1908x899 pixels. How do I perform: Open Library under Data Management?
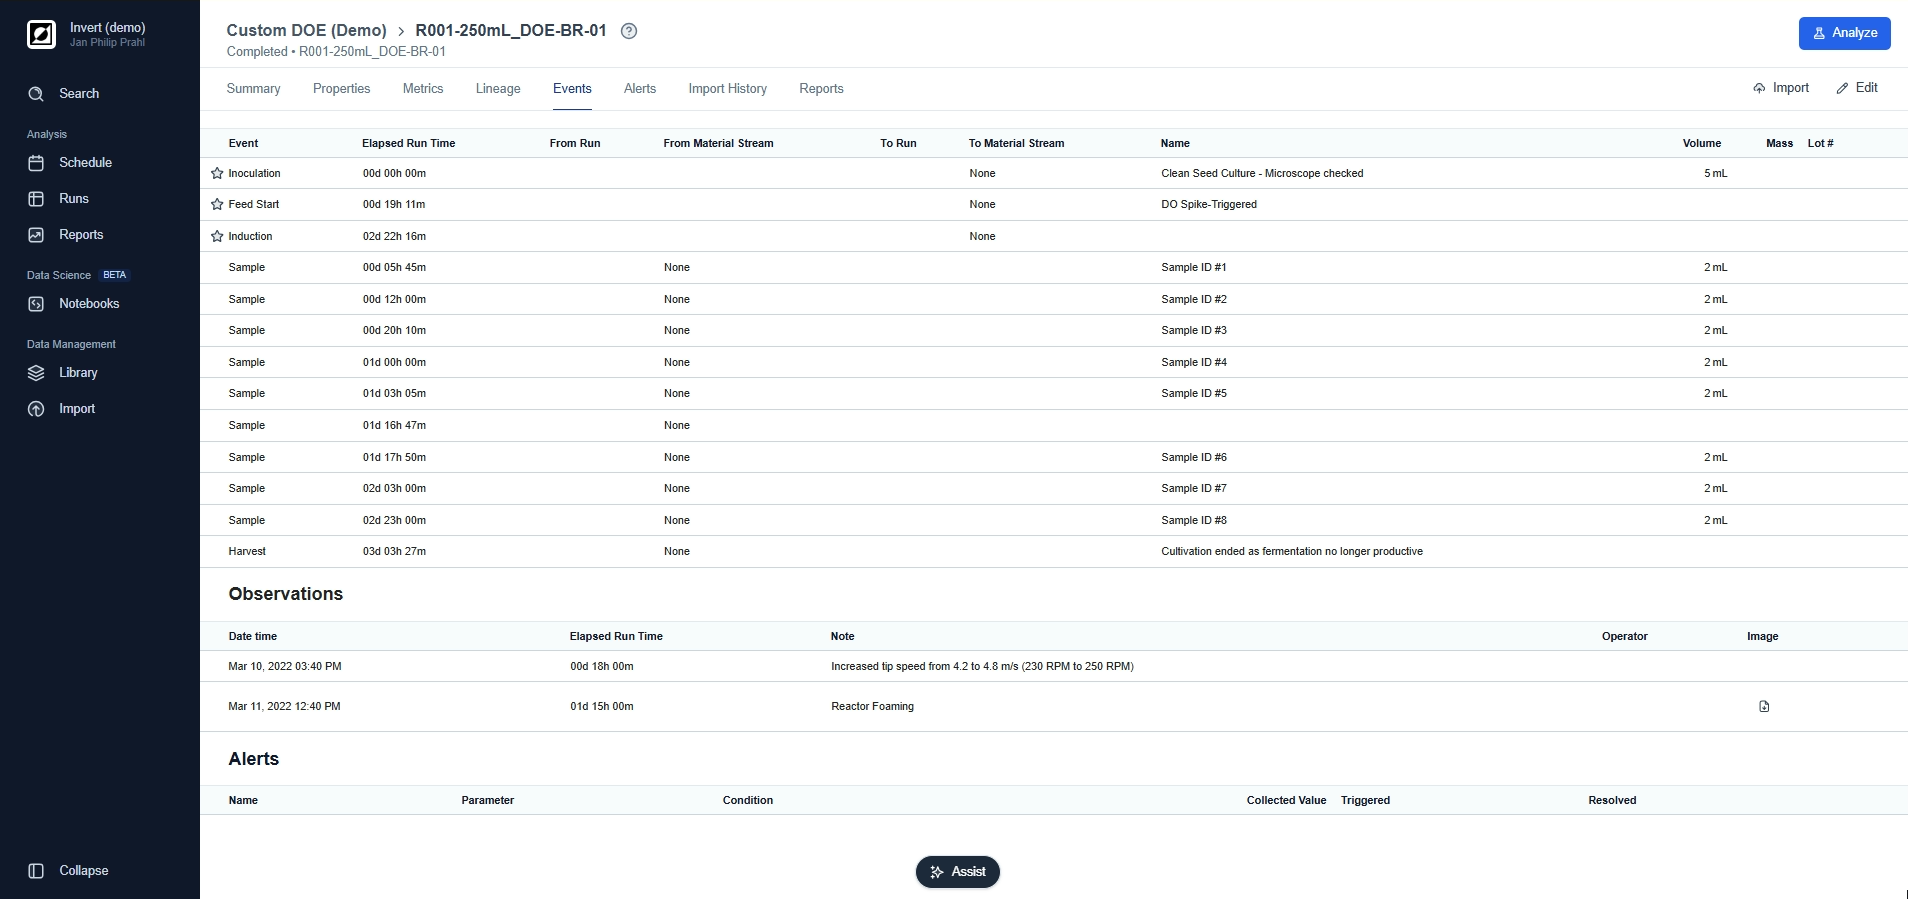pos(77,373)
